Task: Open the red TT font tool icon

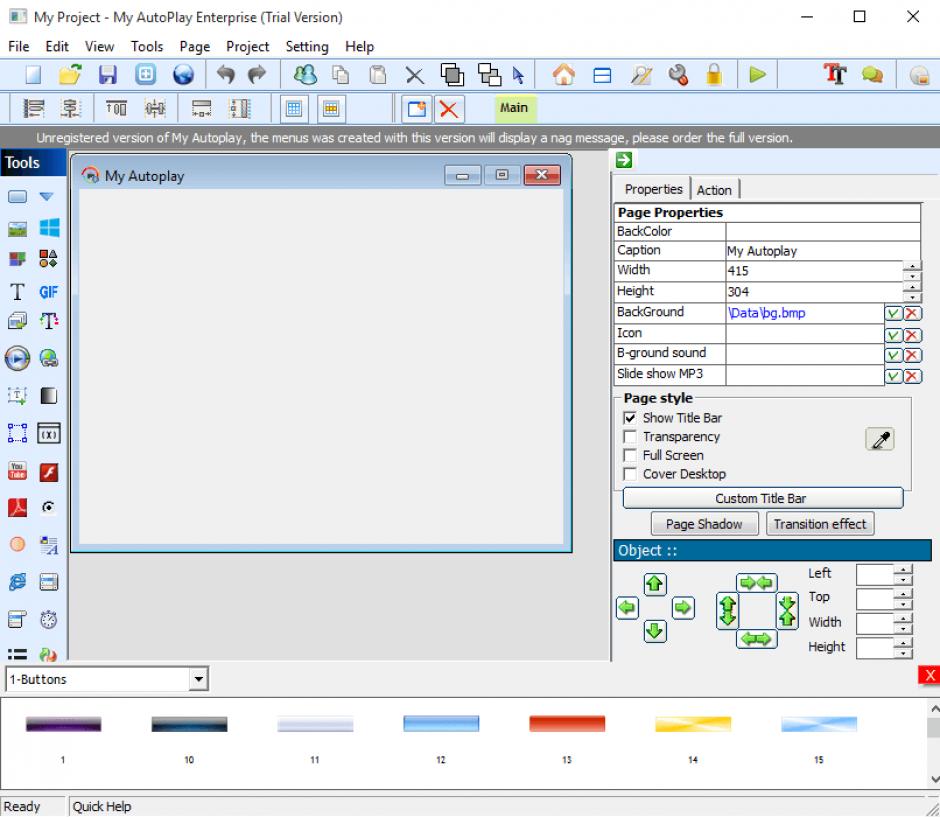Action: (x=834, y=74)
